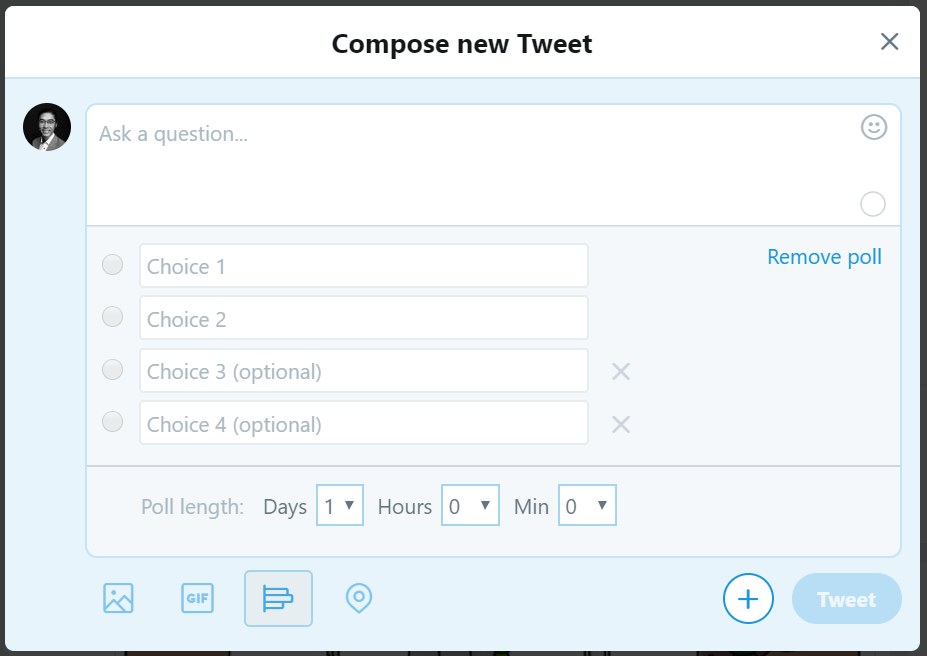Viewport: 927px width, 656px height.
Task: Click the Ask a question text area
Action: point(470,160)
